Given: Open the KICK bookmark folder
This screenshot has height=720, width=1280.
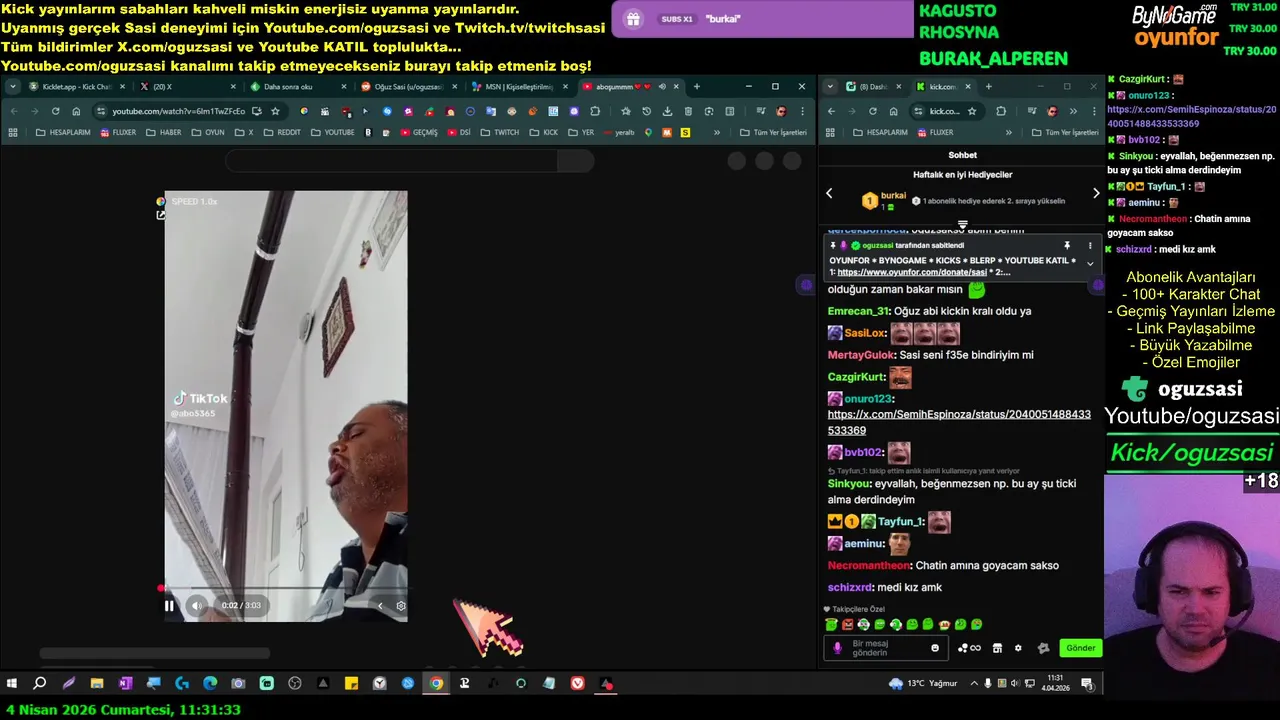Looking at the screenshot, I should click(544, 132).
